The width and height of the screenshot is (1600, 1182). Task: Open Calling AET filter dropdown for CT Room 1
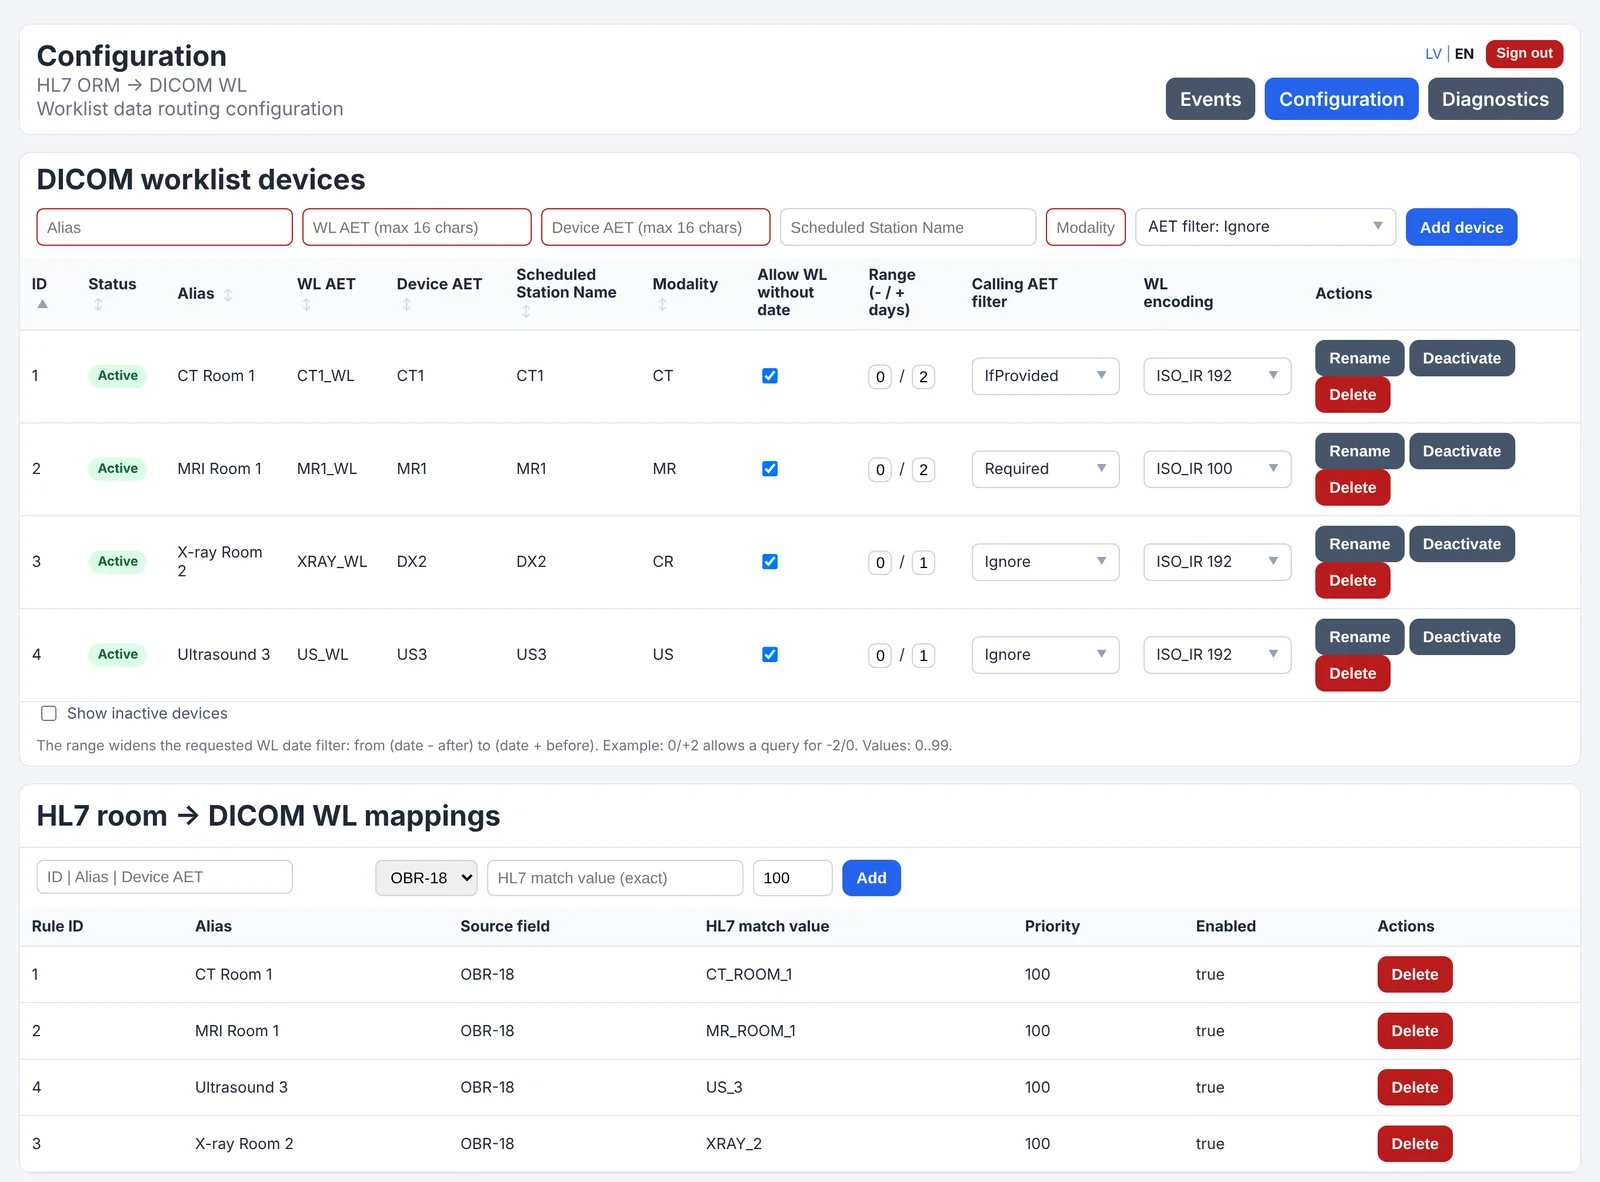[x=1045, y=376]
